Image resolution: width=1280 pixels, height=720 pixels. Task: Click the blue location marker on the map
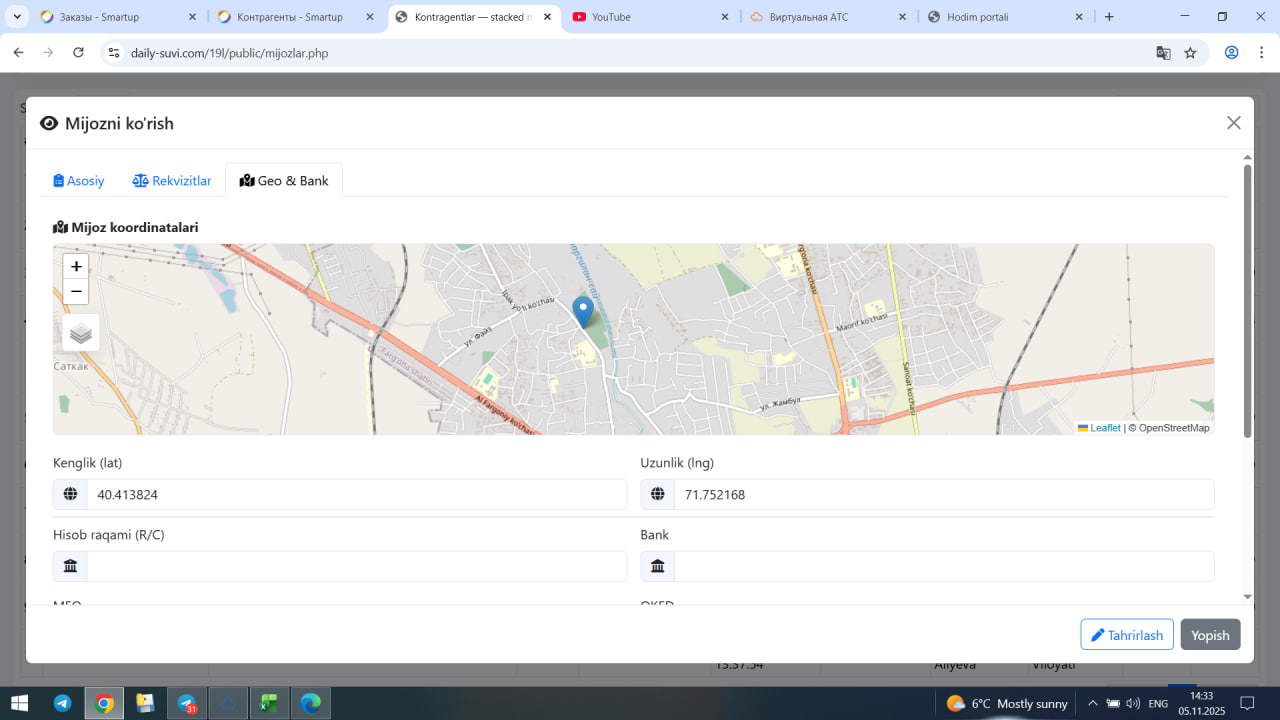[582, 312]
